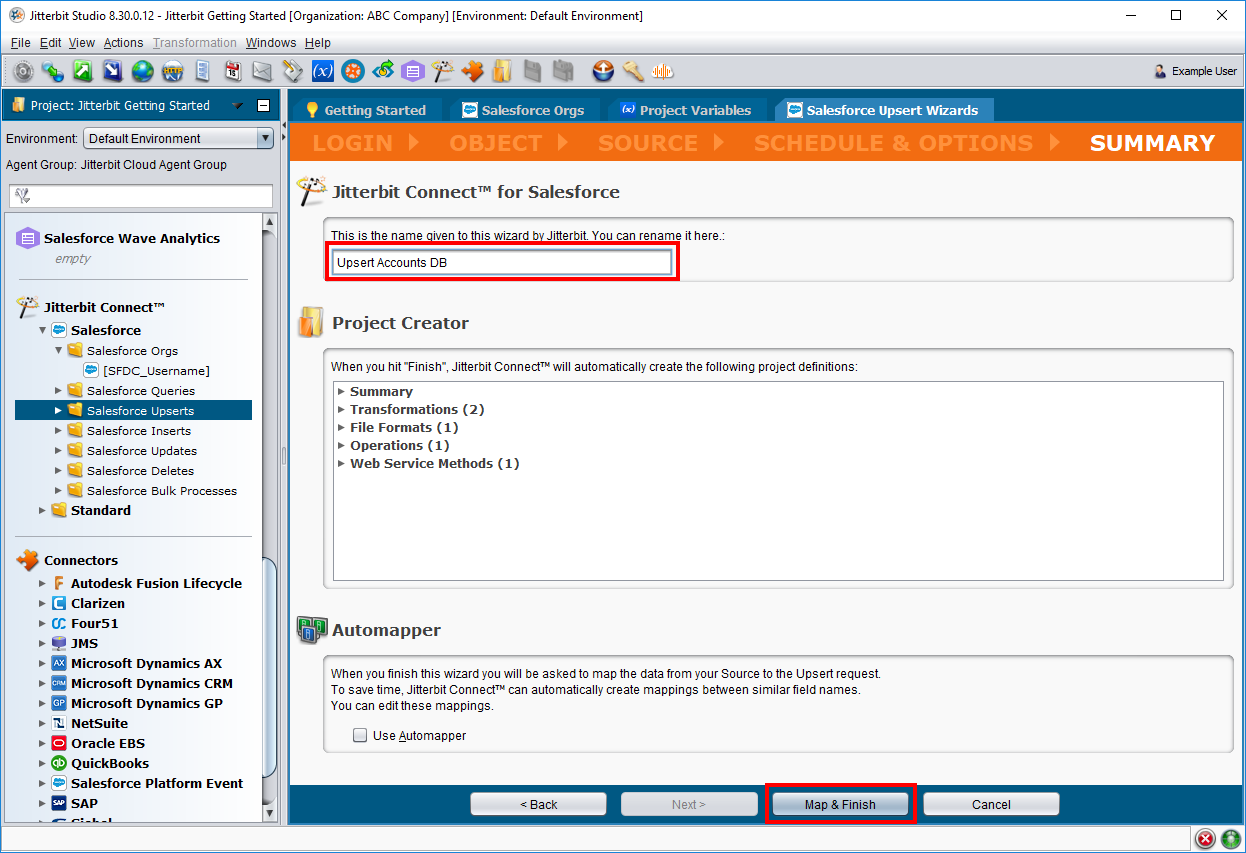The width and height of the screenshot is (1246, 853).
Task: Expand the NetSuite connector node
Action: [42, 723]
